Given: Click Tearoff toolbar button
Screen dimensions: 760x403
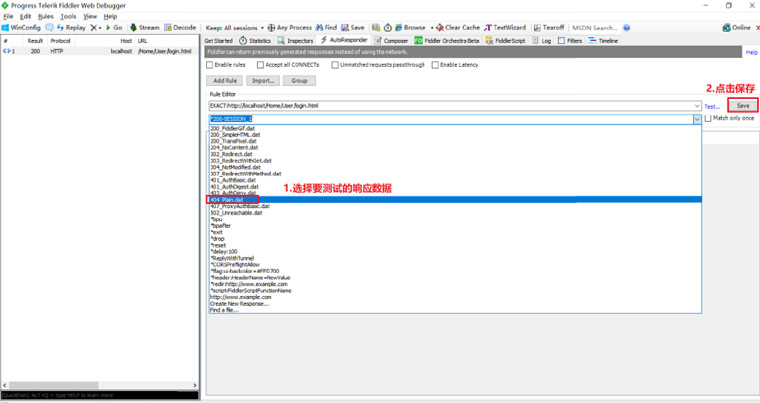Looking at the screenshot, I should tap(549, 28).
